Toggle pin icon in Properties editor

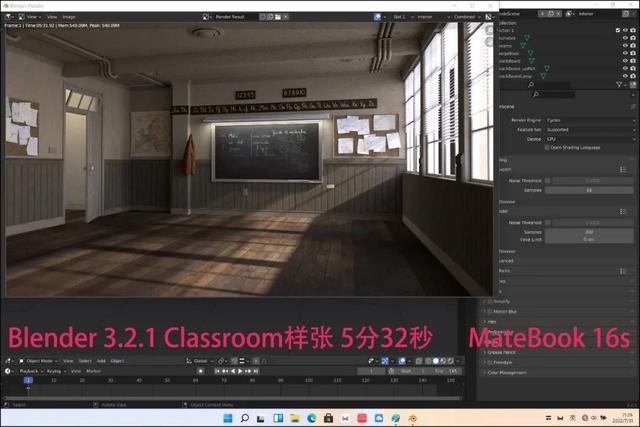coord(633,106)
